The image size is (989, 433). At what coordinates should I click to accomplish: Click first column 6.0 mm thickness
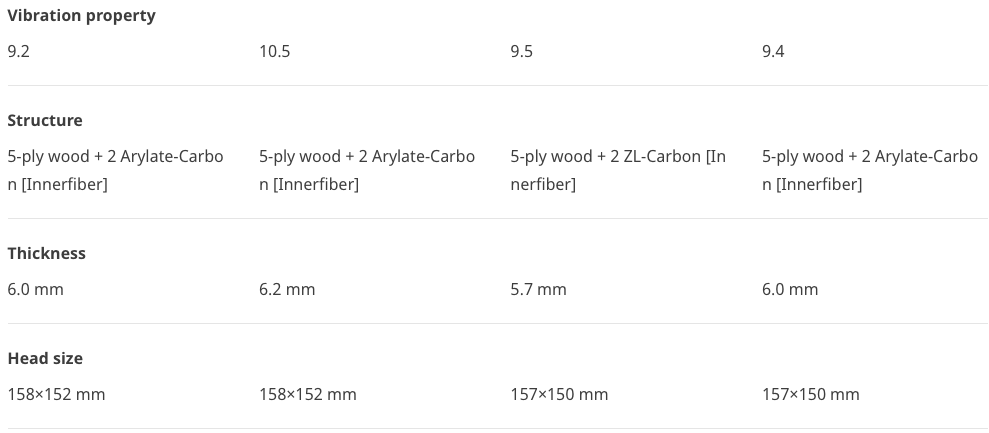tap(35, 289)
